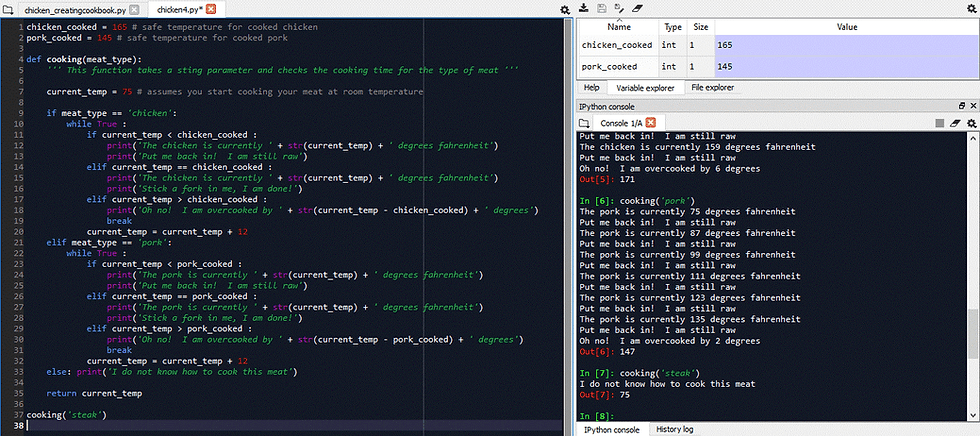Click 'Out[6]: 147' in the console

tap(606, 352)
